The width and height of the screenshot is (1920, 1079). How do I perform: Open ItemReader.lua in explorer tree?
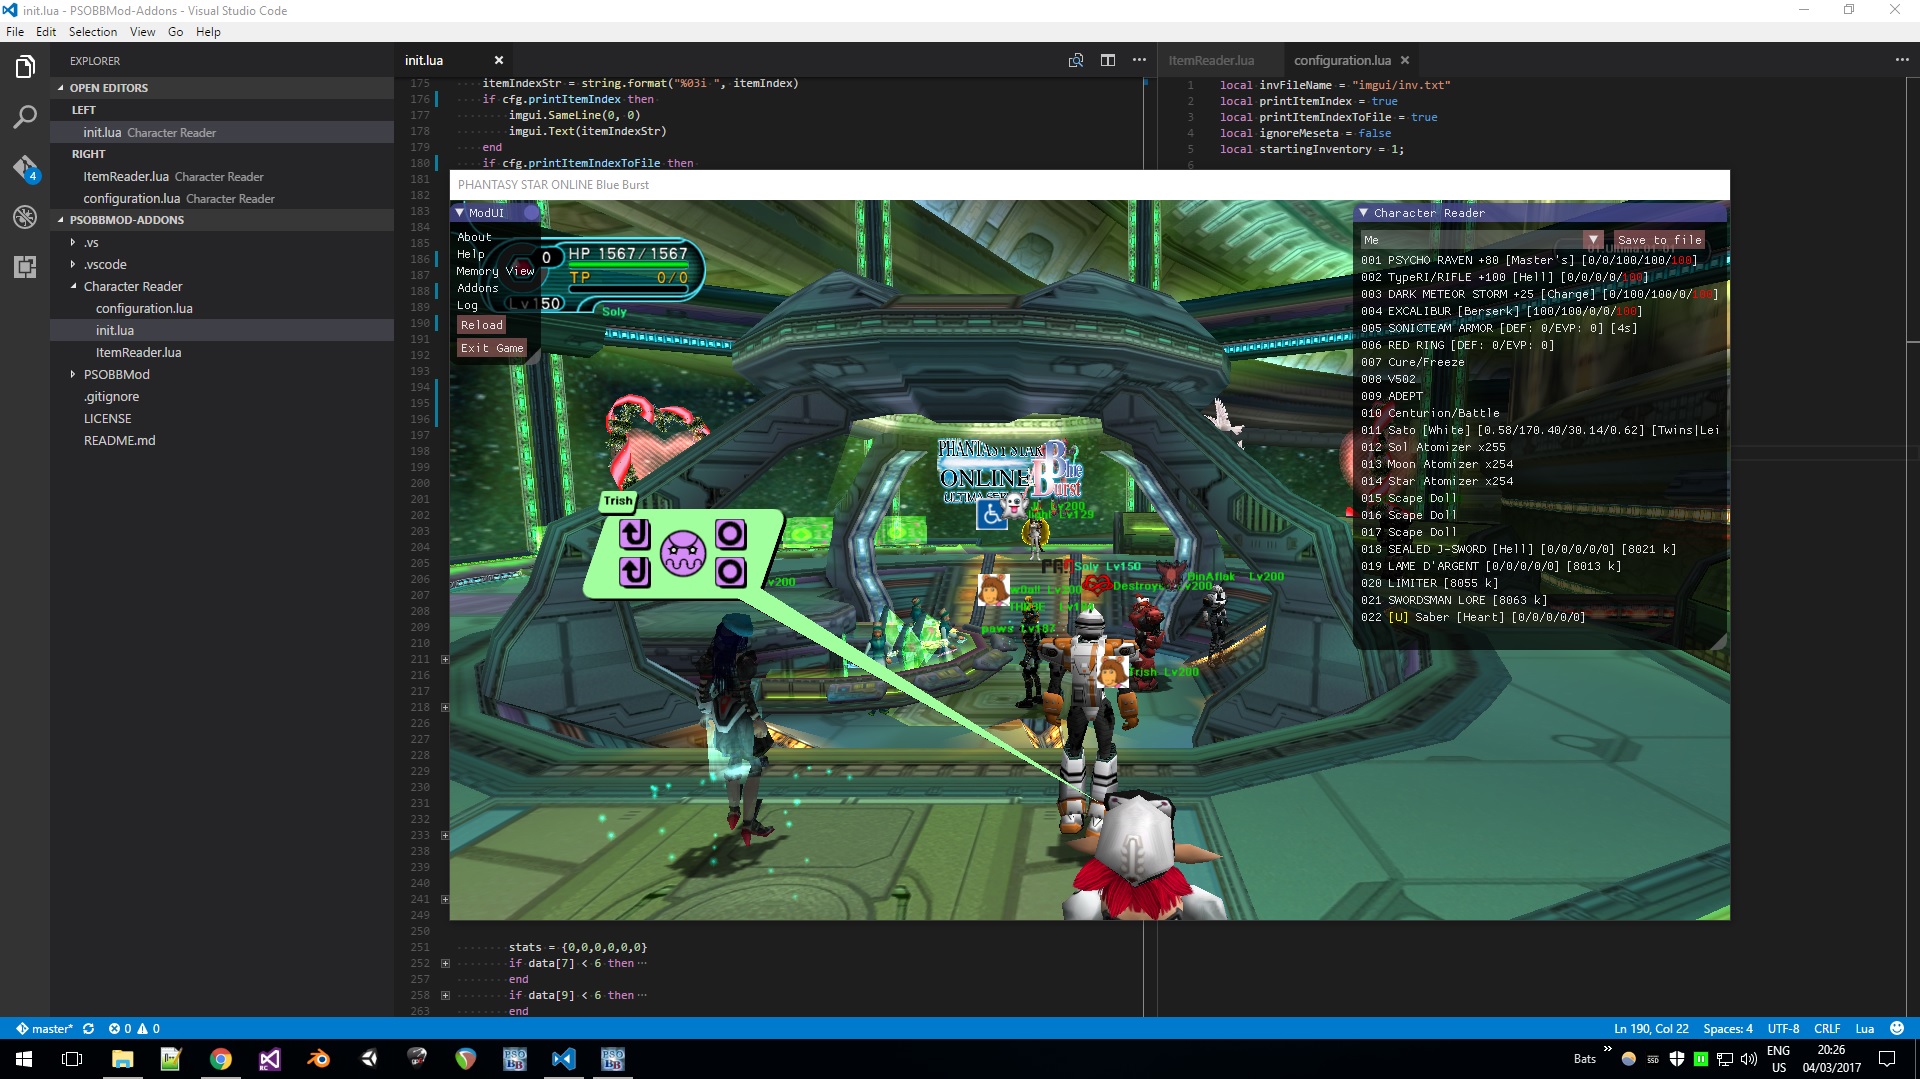(x=138, y=352)
